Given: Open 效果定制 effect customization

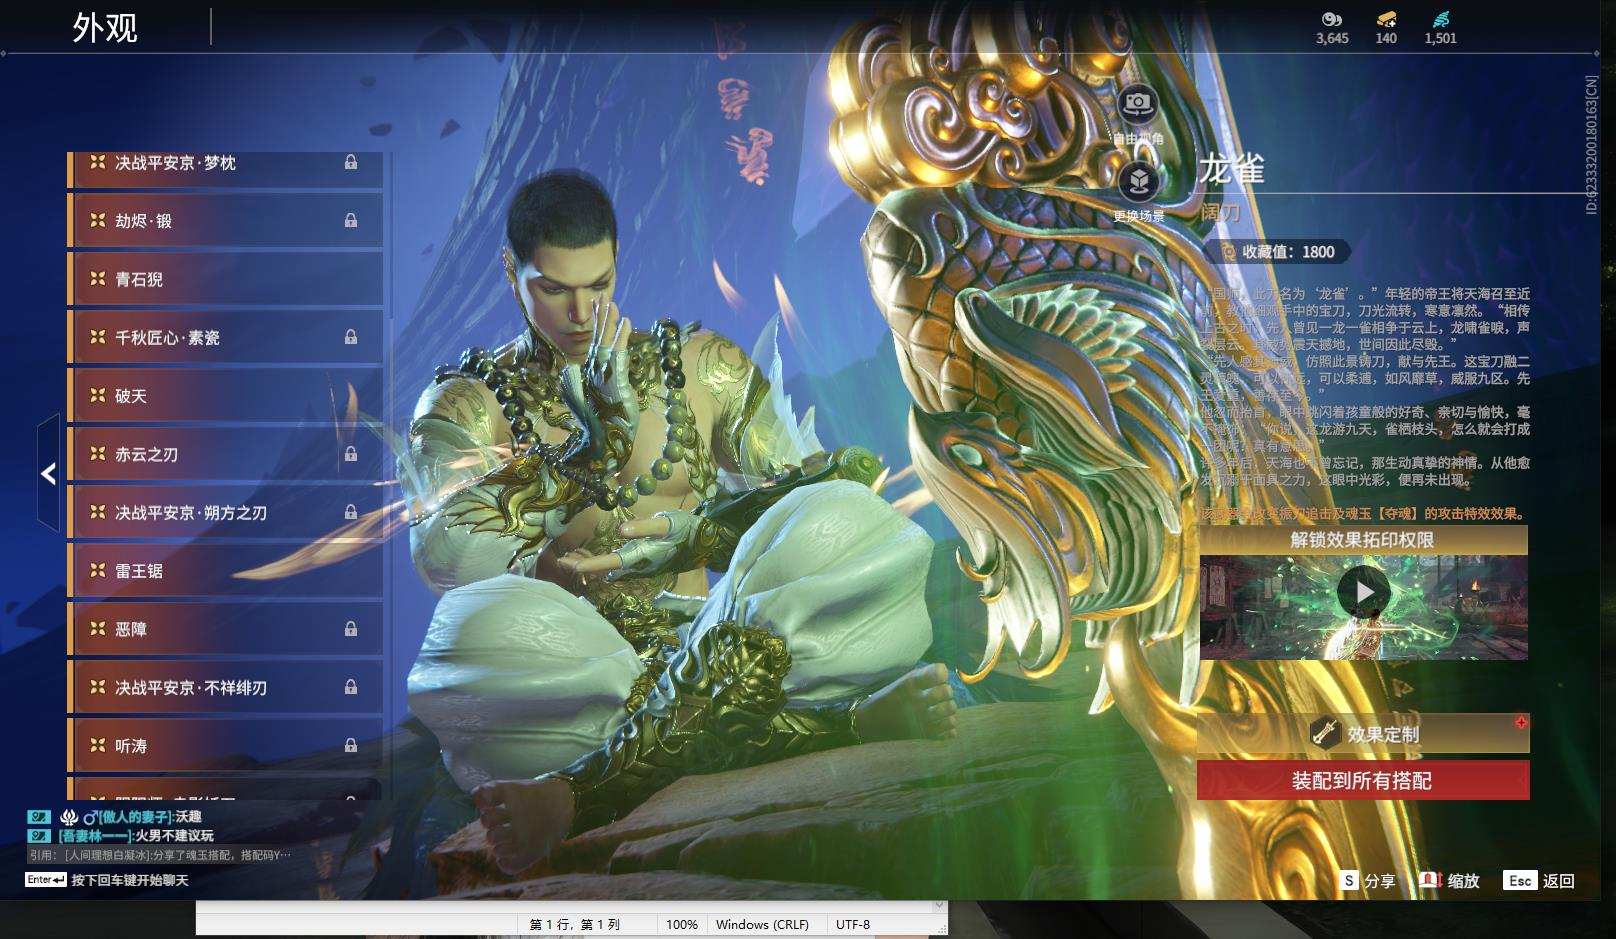Looking at the screenshot, I should point(1363,734).
